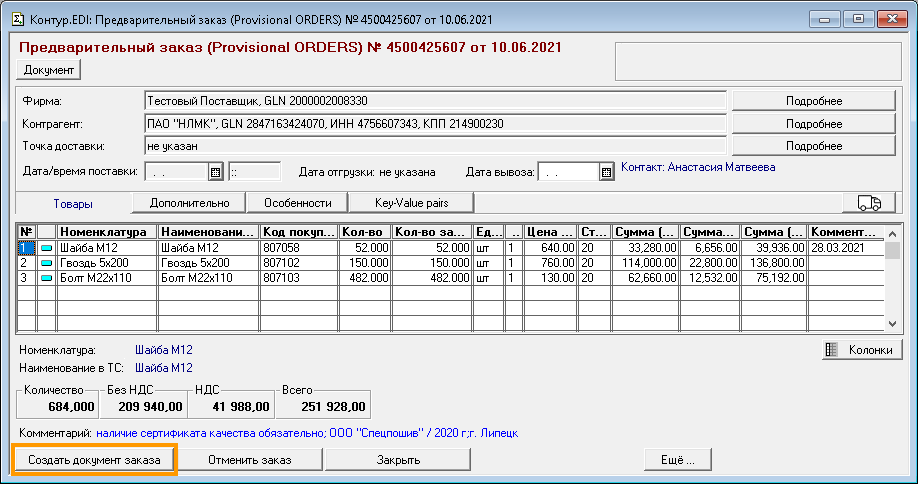Click the cyan status icon in the Болт М22x110 row
918x484 pixels.
[x=46, y=278]
